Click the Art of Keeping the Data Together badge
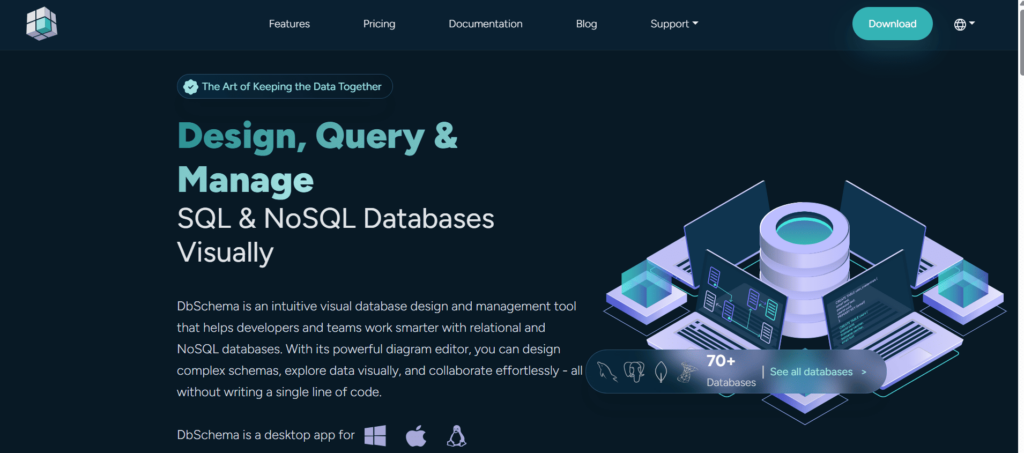This screenshot has height=453, width=1024. pyautogui.click(x=285, y=87)
